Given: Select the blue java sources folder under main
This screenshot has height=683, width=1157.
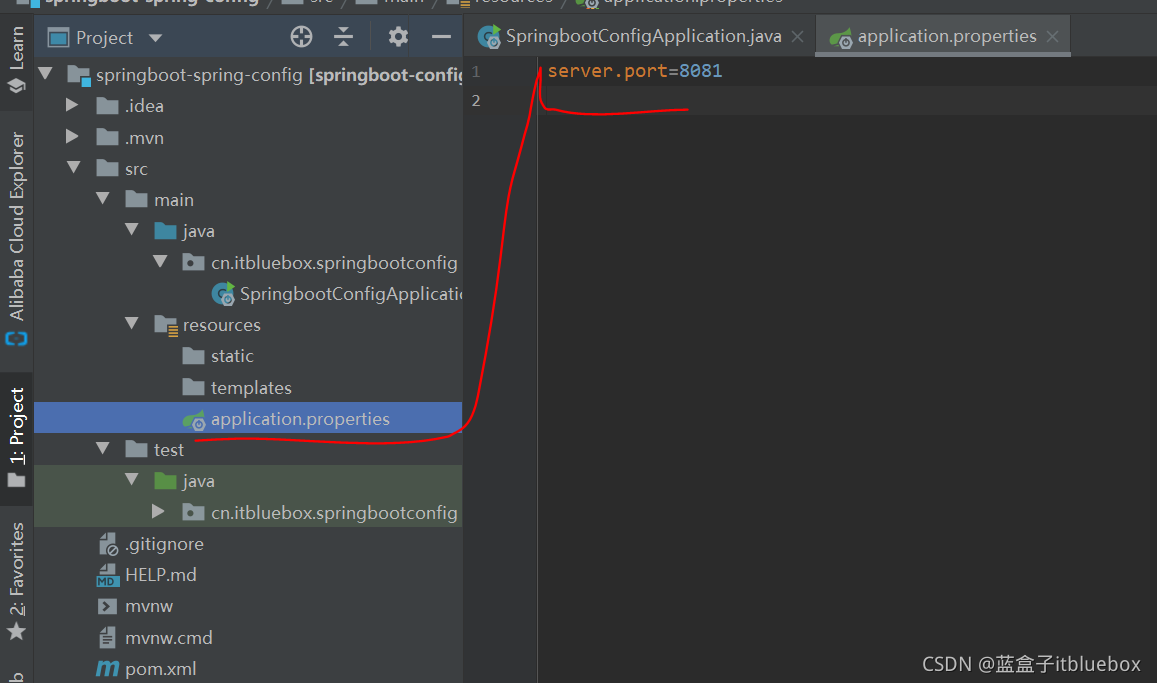Looking at the screenshot, I should 198,231.
